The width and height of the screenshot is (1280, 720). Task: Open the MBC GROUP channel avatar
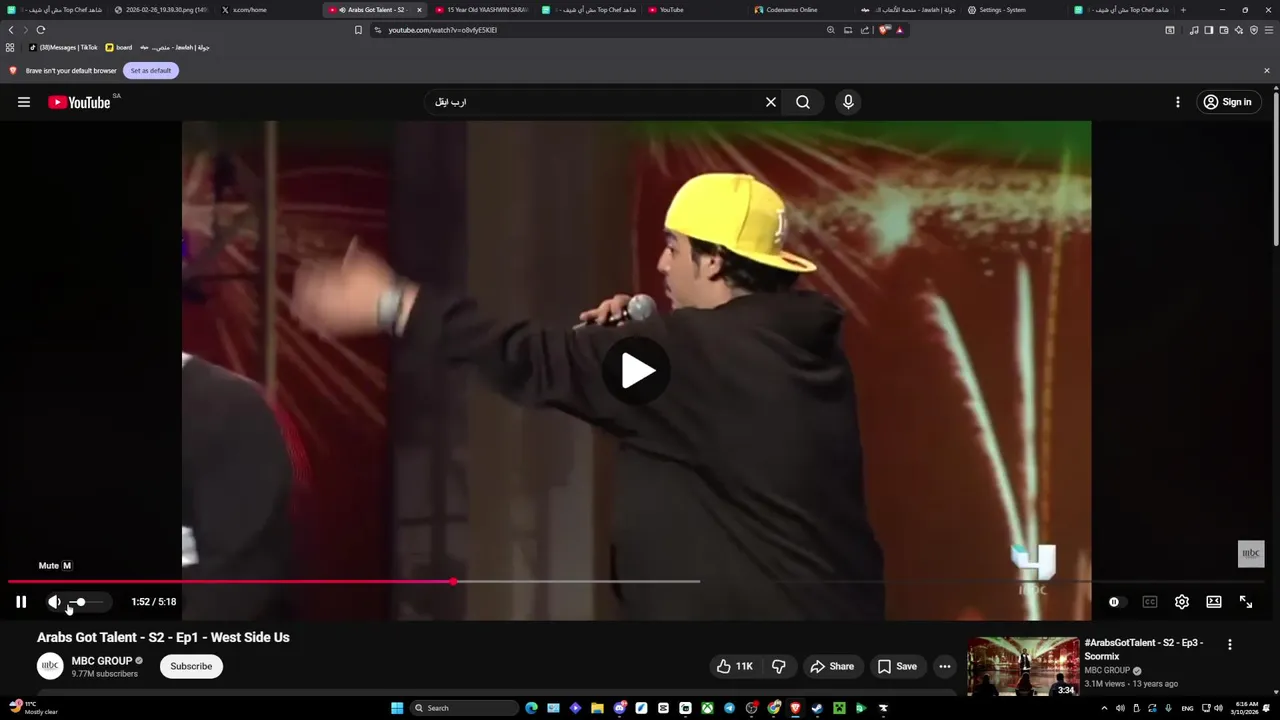[x=50, y=666]
